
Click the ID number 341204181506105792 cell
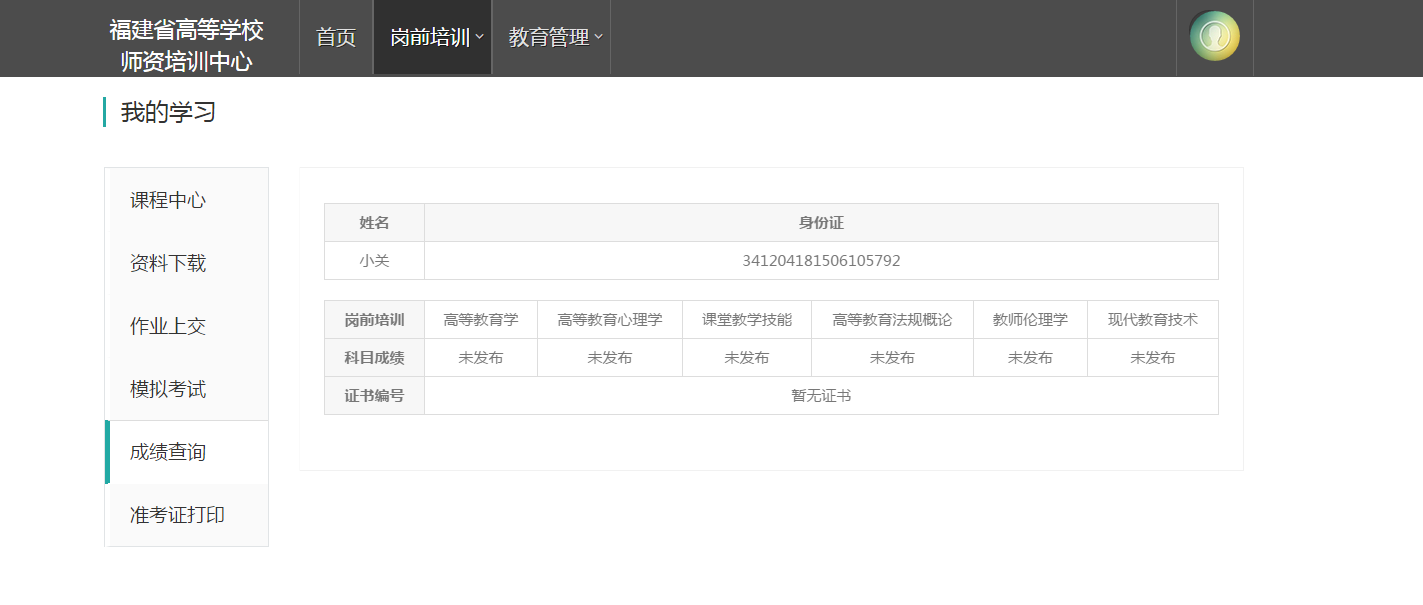(x=821, y=261)
